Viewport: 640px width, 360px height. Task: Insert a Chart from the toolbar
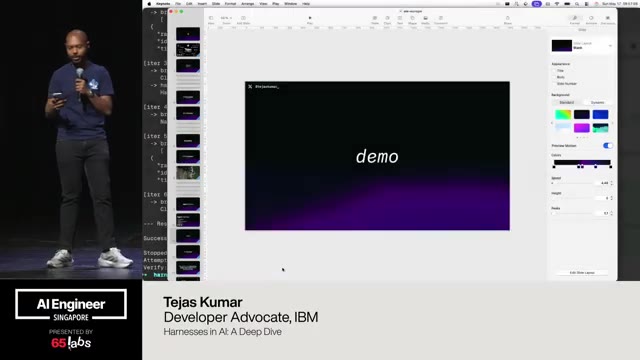coord(387,20)
